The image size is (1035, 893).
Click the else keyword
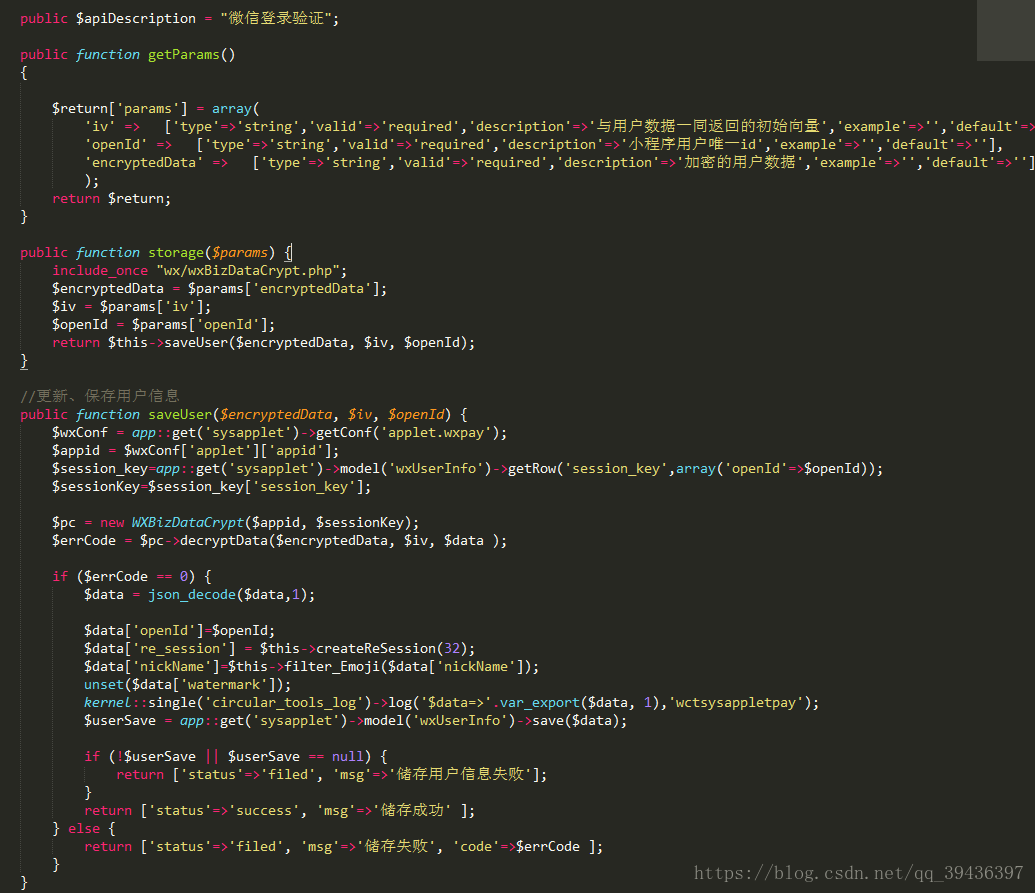pyautogui.click(x=84, y=829)
